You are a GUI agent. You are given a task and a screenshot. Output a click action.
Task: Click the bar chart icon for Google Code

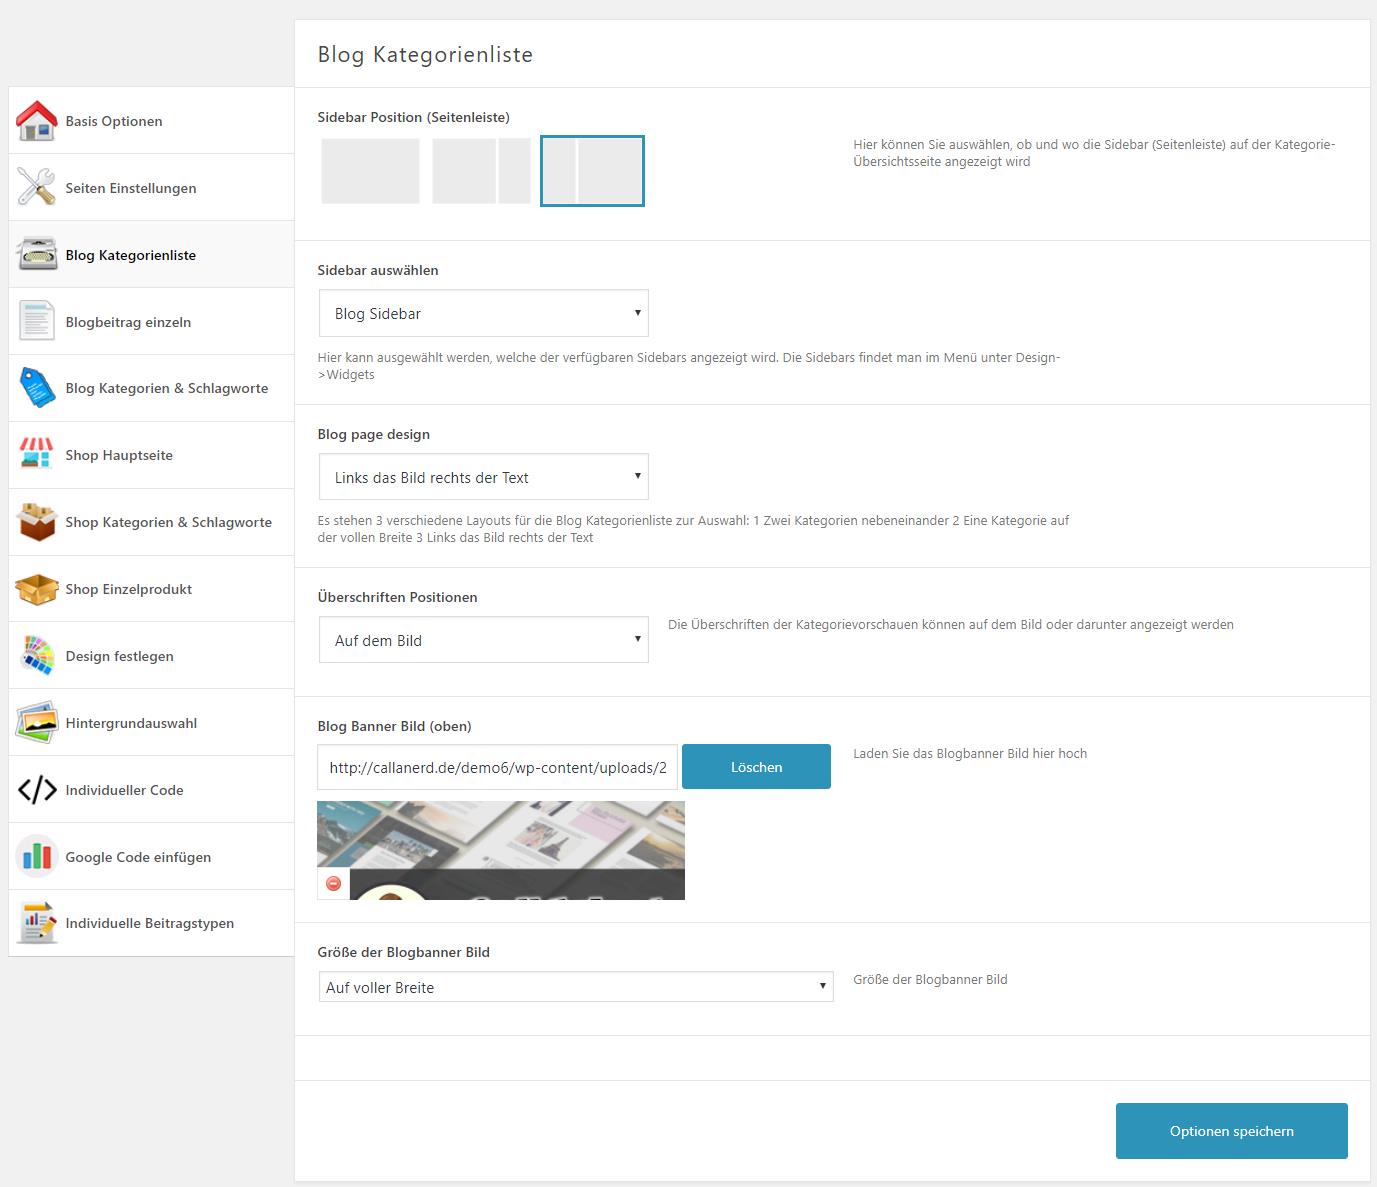click(37, 857)
